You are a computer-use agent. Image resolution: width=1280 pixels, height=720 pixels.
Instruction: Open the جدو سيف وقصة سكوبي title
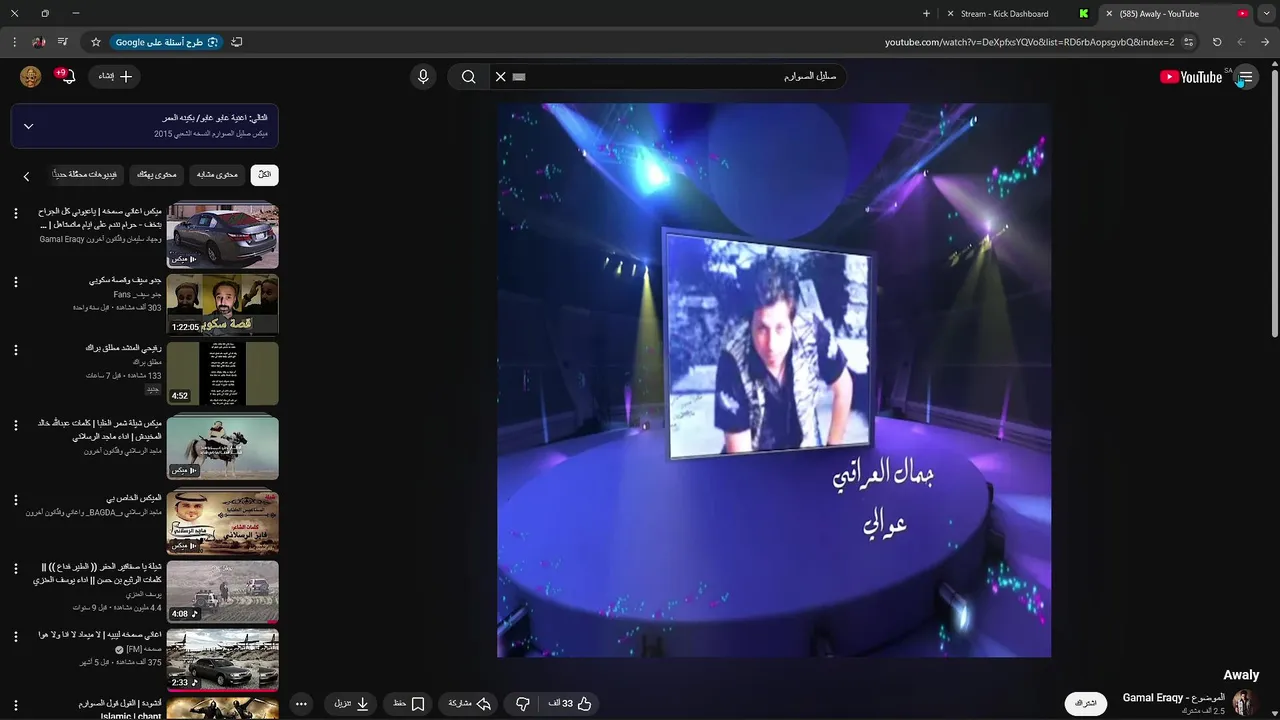pos(125,280)
